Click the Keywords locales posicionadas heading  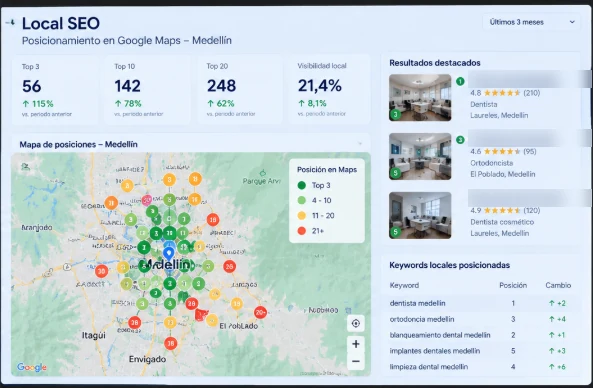[x=450, y=265]
